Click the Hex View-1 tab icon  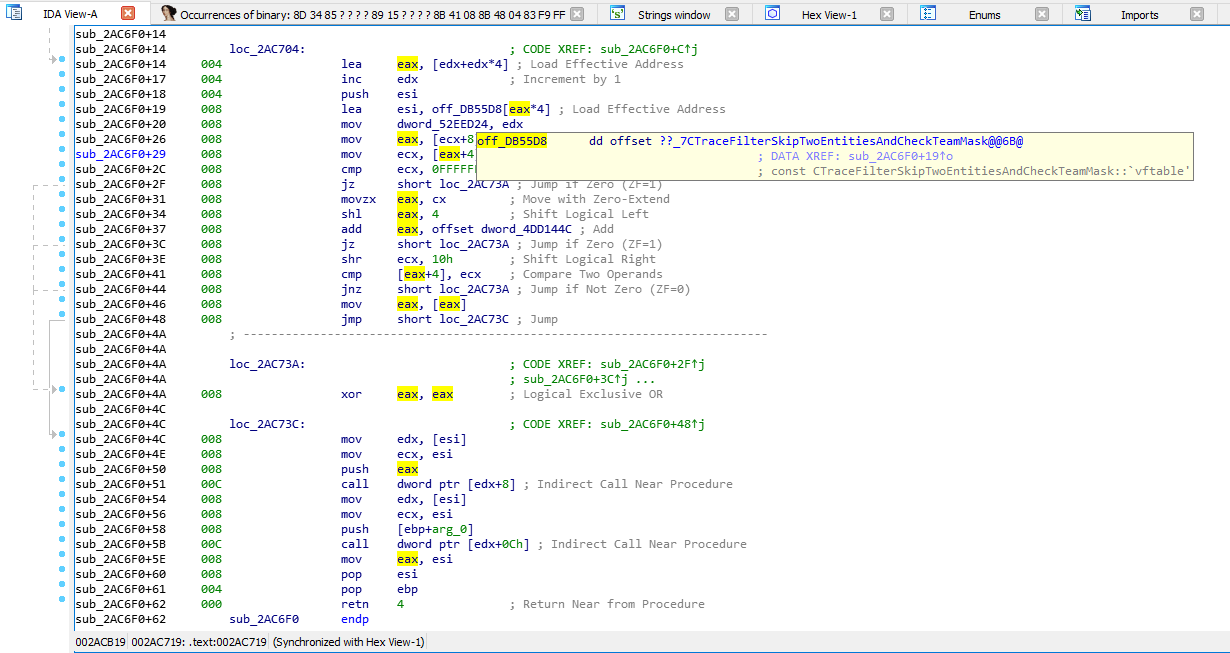coord(772,14)
